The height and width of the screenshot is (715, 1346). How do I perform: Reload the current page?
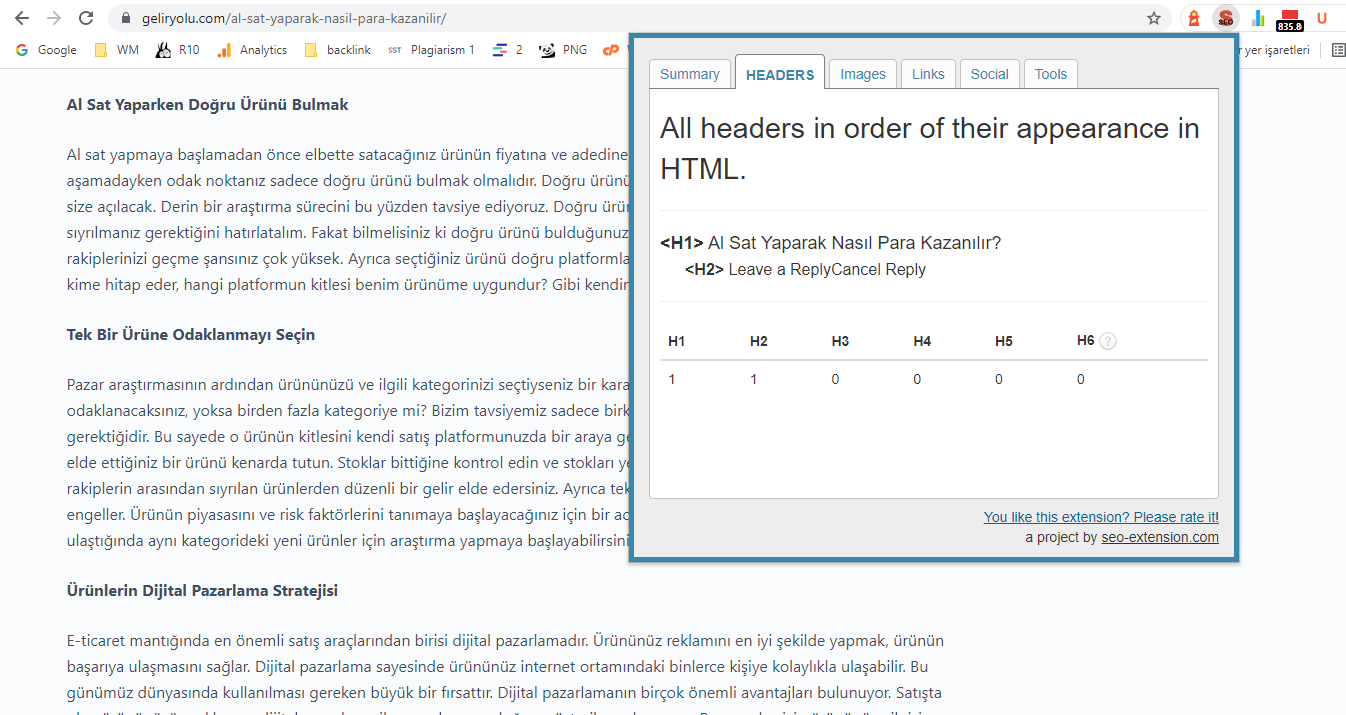click(86, 18)
